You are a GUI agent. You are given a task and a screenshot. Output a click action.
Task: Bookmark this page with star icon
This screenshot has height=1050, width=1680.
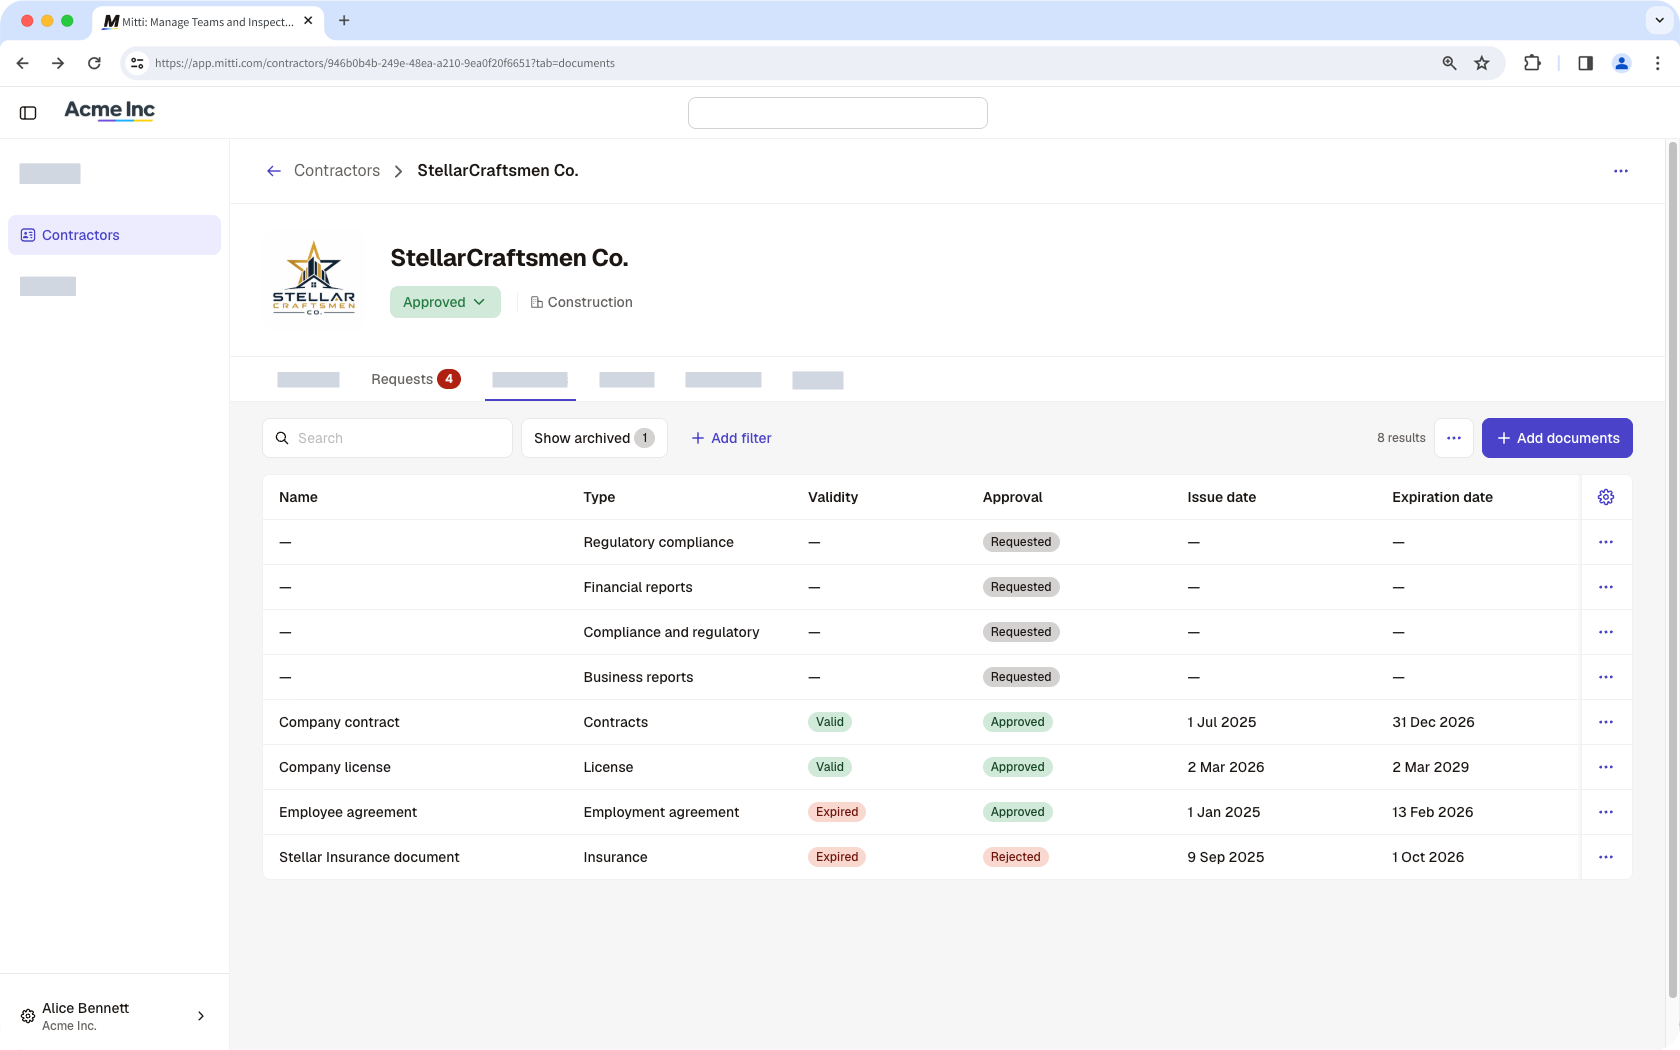pos(1482,63)
